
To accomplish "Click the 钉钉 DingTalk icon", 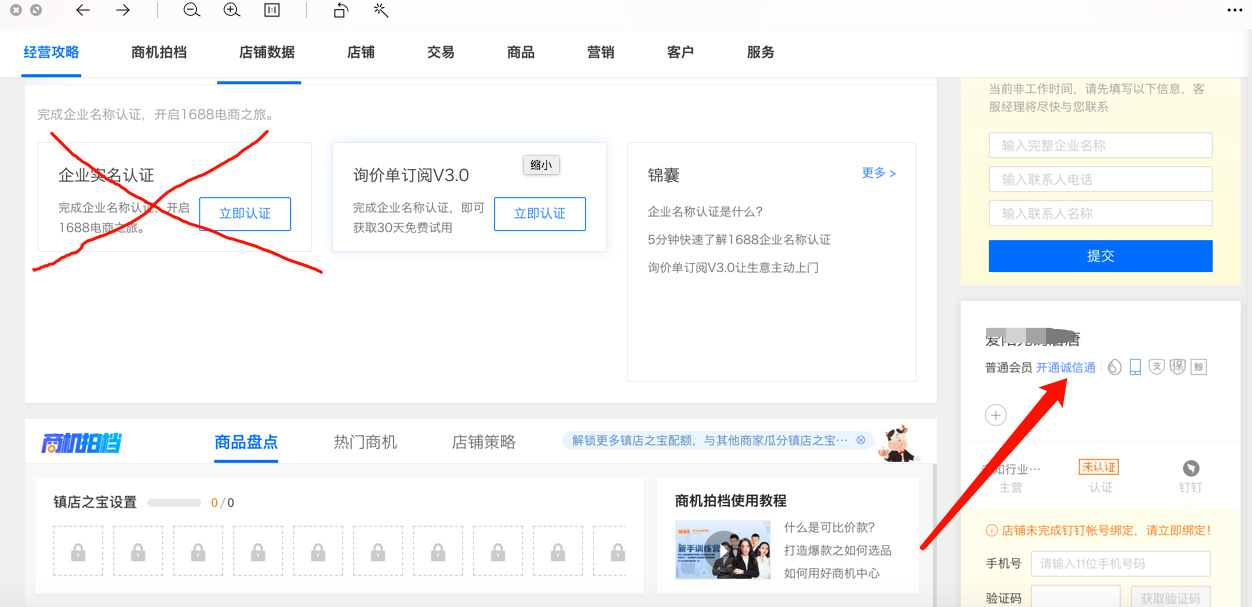I will pyautogui.click(x=1190, y=467).
